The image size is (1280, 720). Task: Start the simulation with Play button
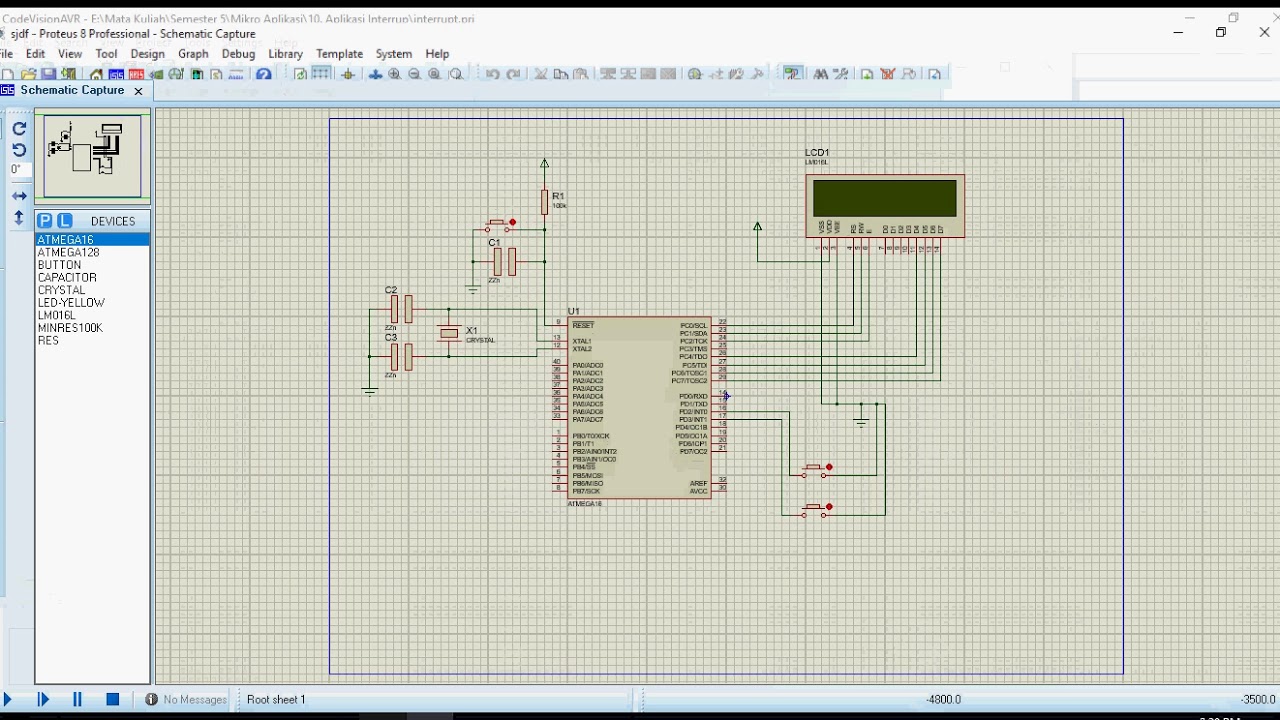click(6, 700)
